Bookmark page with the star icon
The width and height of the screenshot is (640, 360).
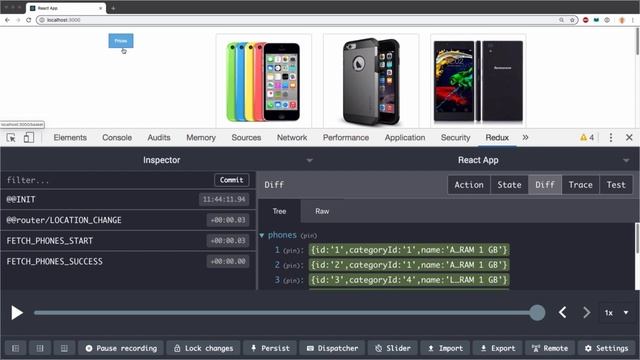(572, 20)
